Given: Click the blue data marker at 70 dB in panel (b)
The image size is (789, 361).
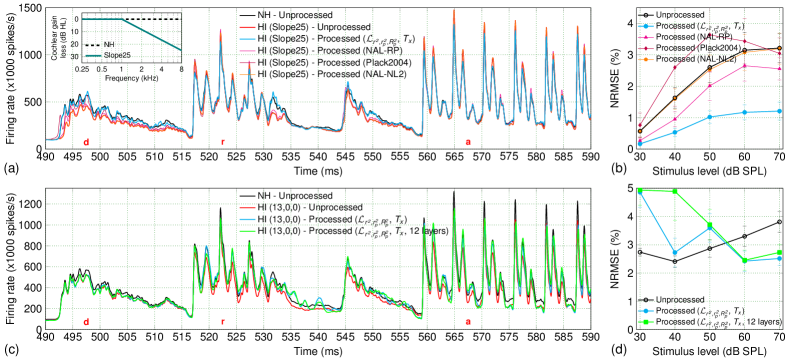Looking at the screenshot, I should pos(780,111).
